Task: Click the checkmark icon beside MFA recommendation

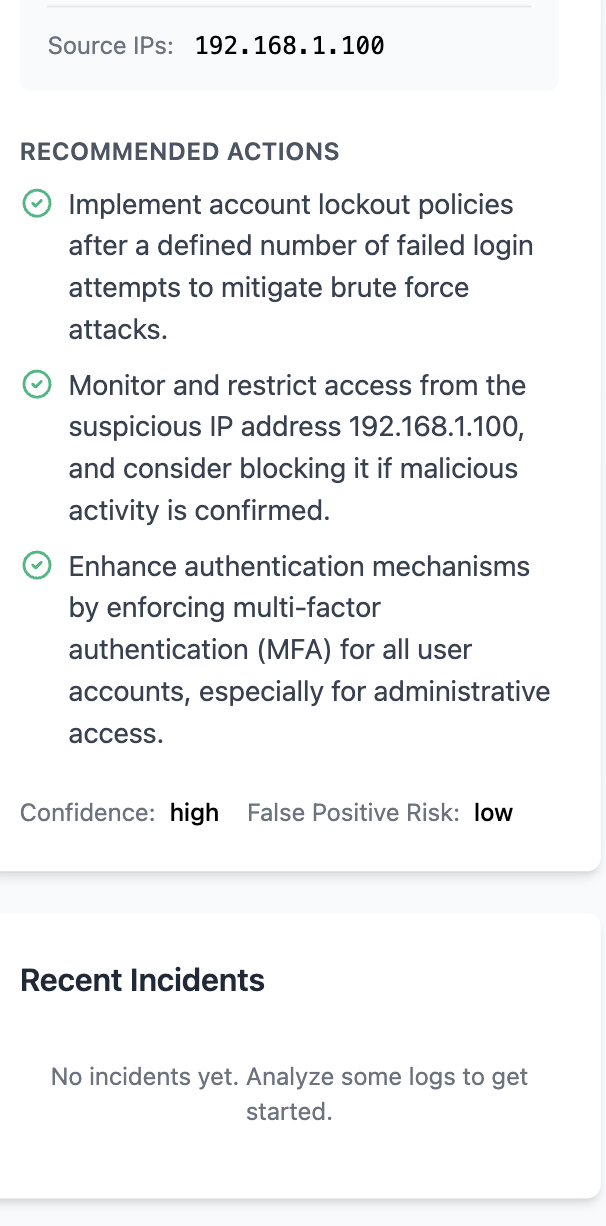Action: pos(37,565)
